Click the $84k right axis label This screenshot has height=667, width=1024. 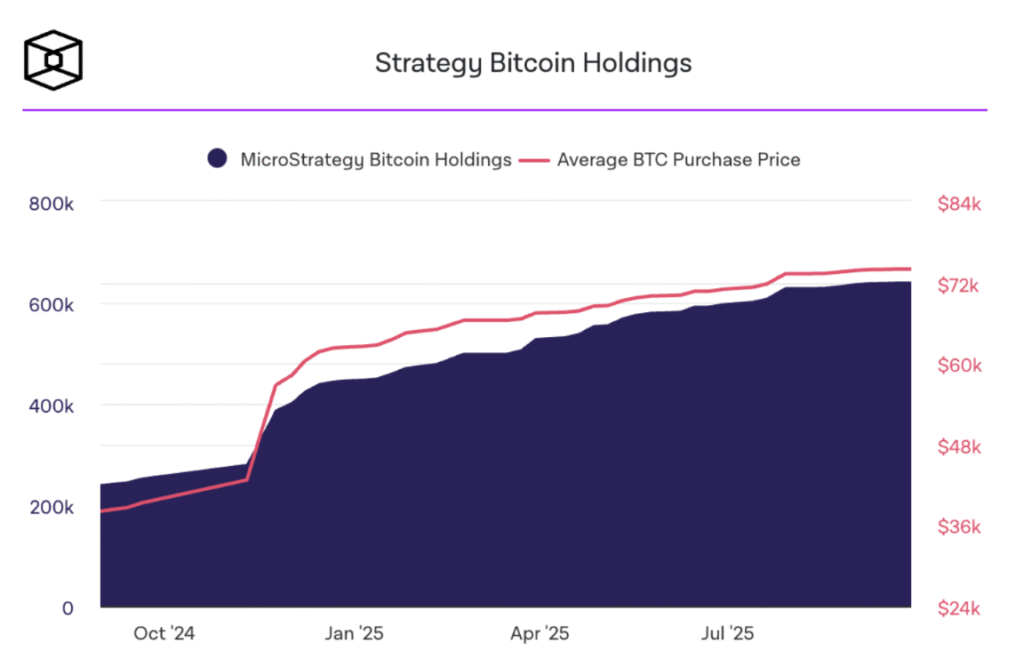click(959, 204)
